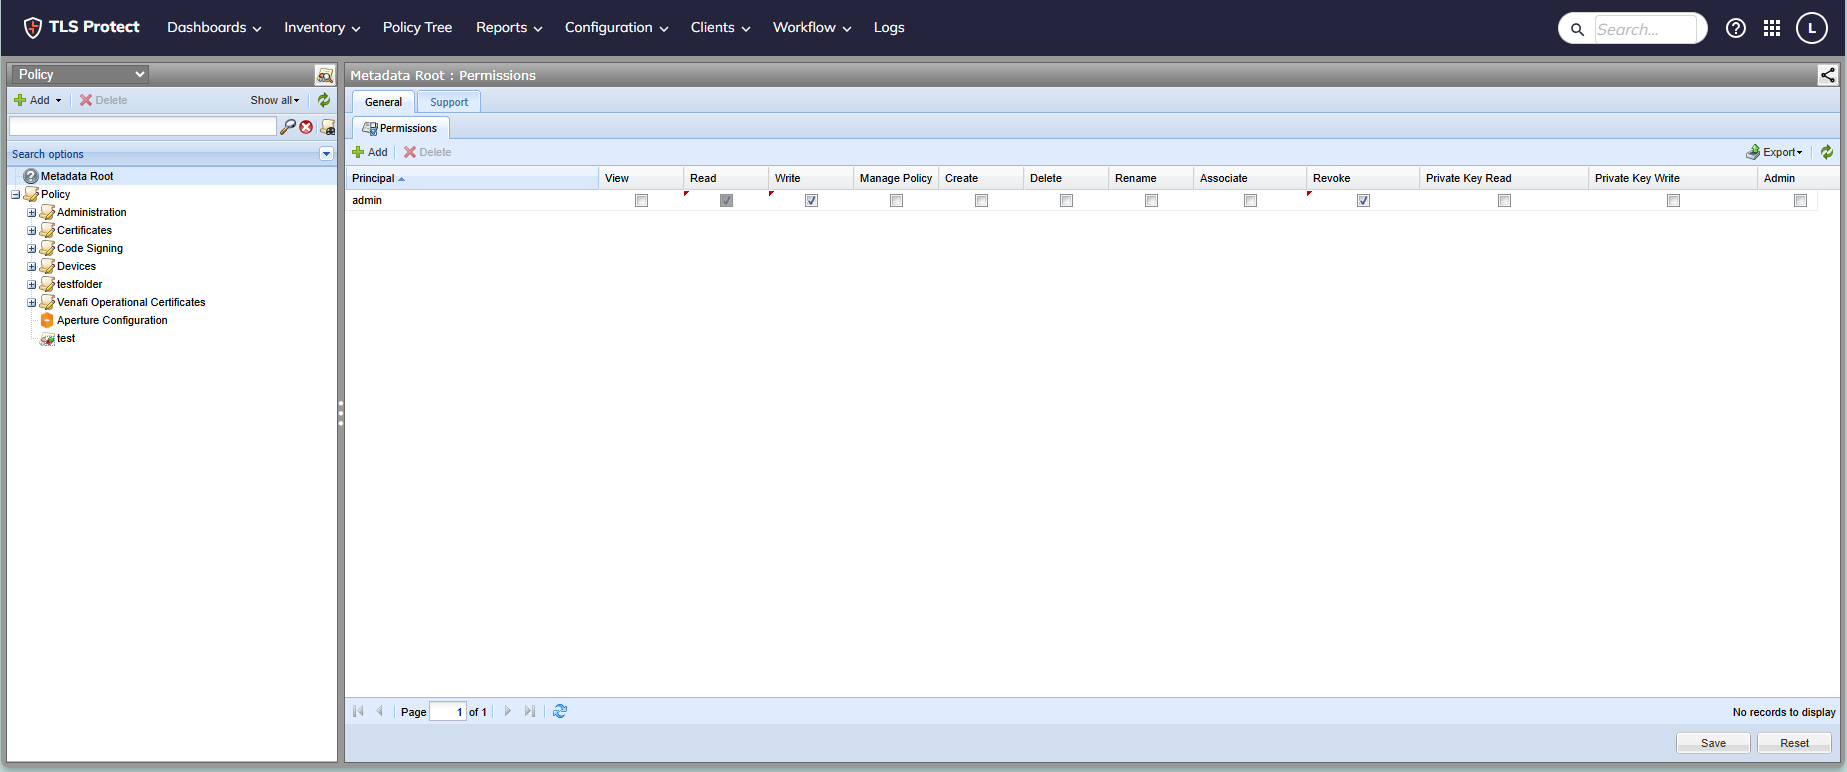Image resolution: width=1847 pixels, height=772 pixels.
Task: Go to the last page arrow
Action: click(530, 711)
